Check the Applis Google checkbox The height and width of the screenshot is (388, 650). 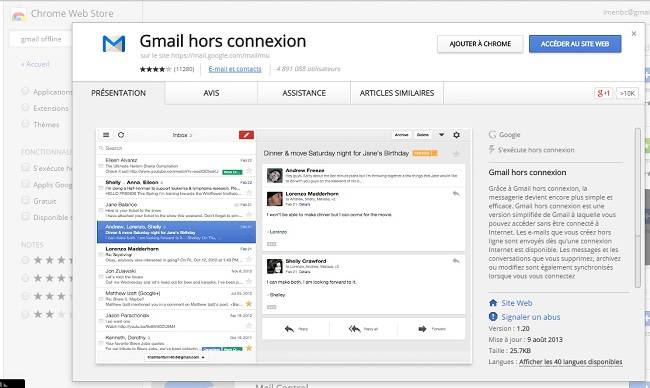(x=25, y=184)
